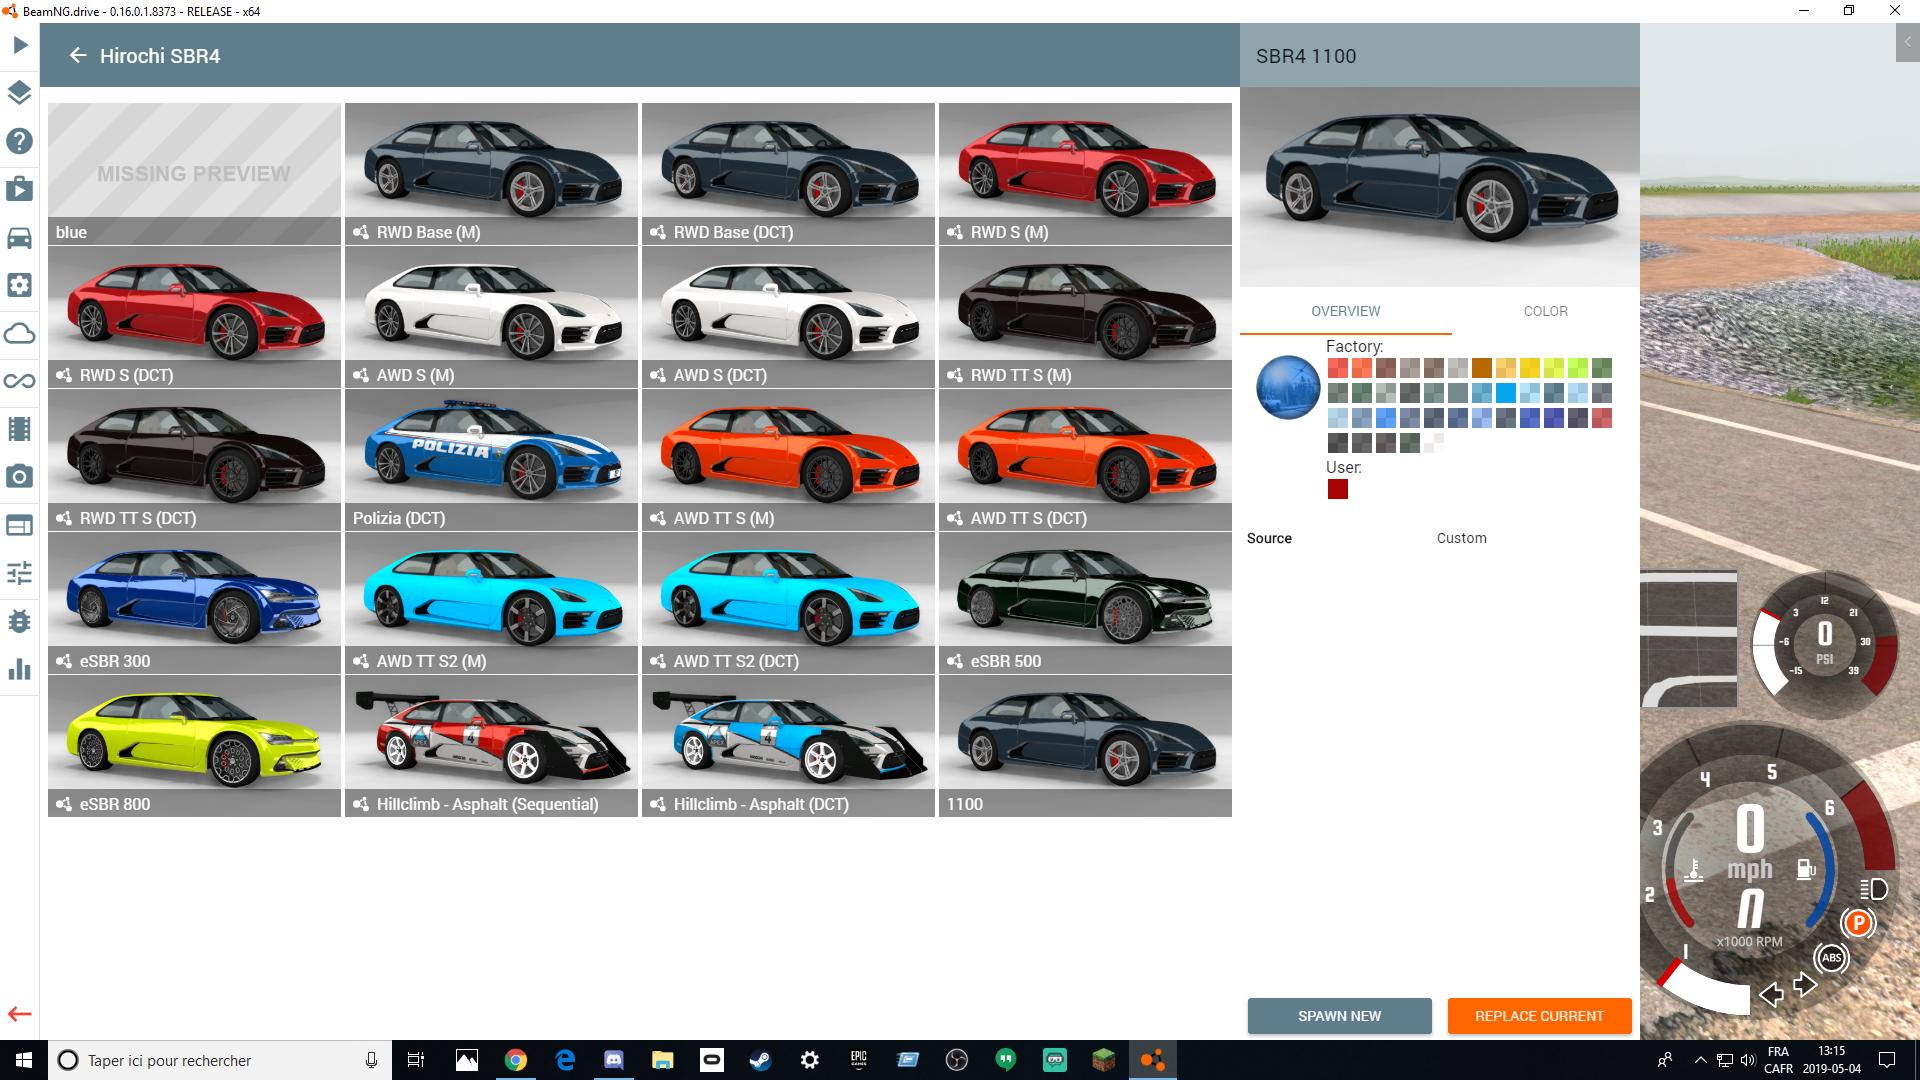Open the camera photo mode icon
The height and width of the screenshot is (1080, 1920).
pos(19,477)
